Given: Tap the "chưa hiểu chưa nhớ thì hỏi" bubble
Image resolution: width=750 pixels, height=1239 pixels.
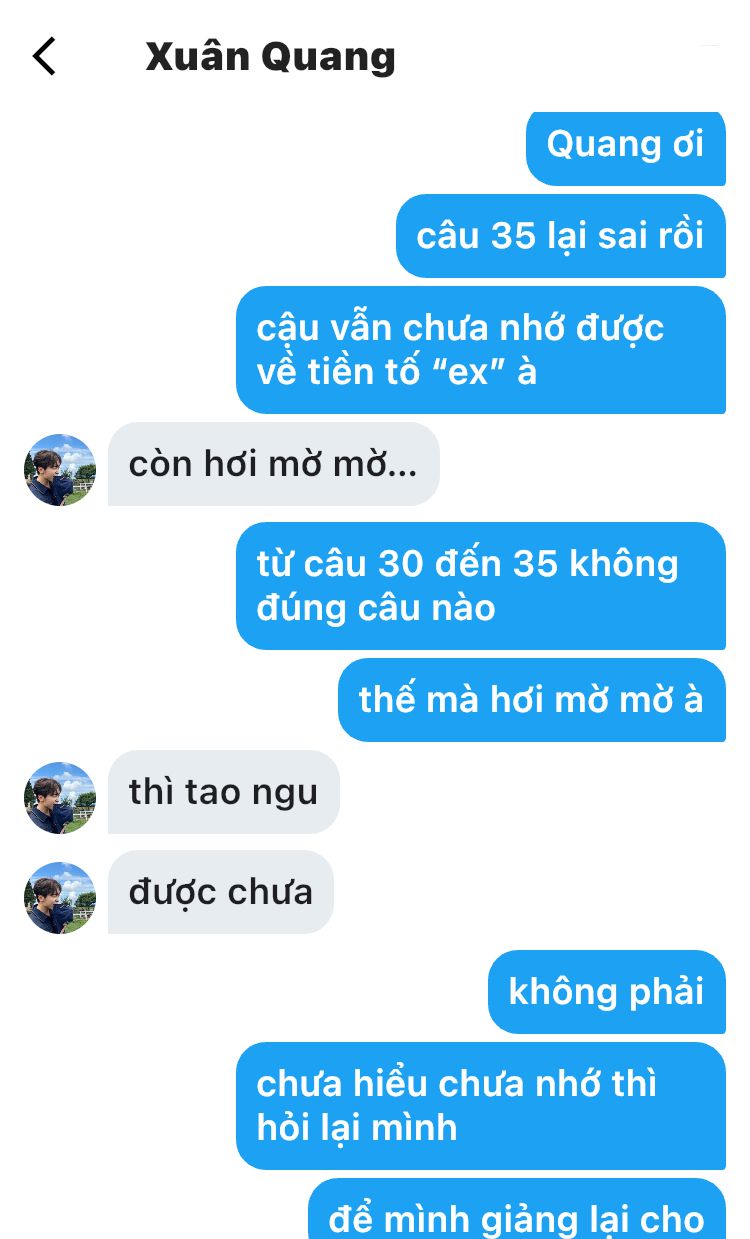Looking at the screenshot, I should 481,1106.
